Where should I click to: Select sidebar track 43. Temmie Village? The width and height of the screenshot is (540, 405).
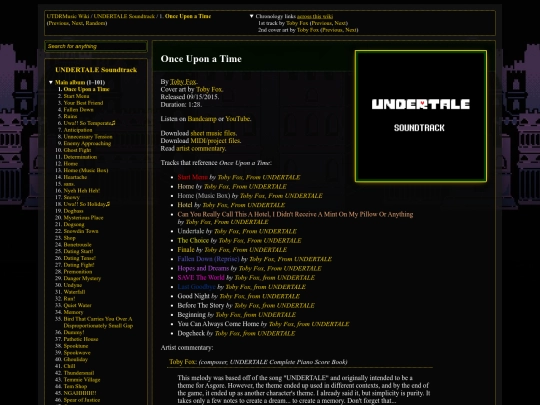(82, 380)
